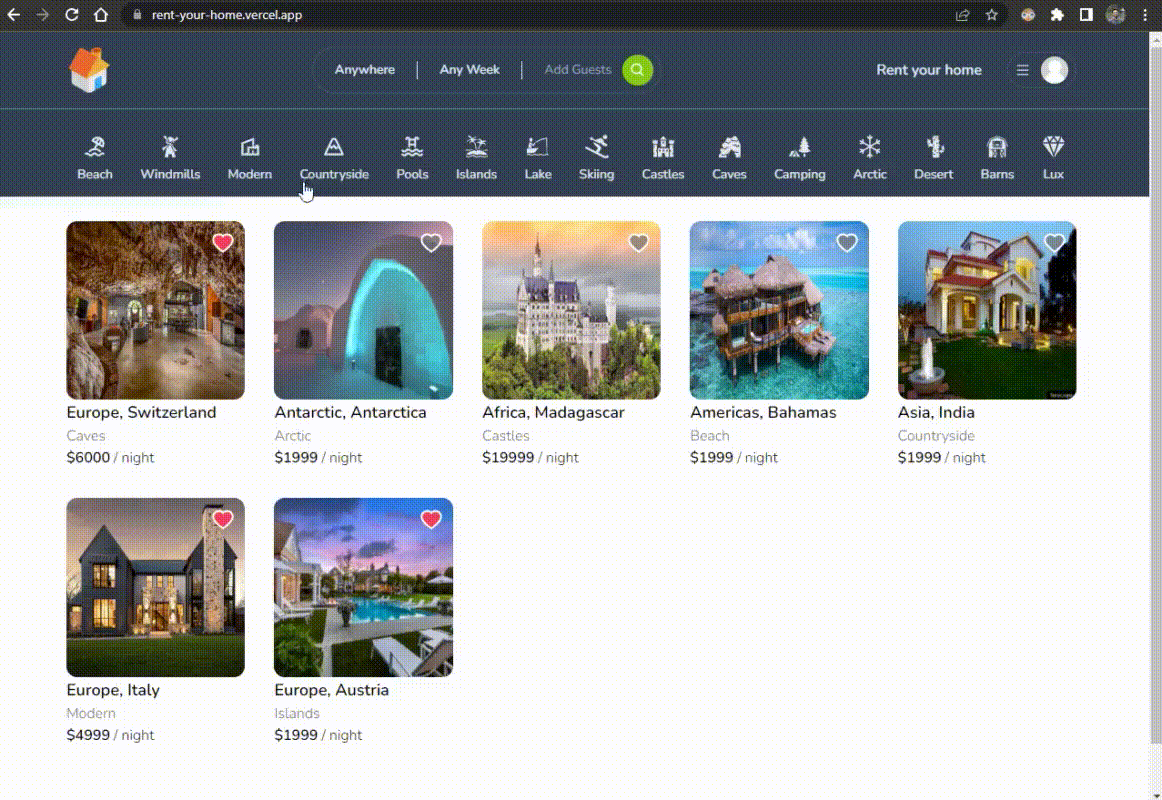Click the $6000 / night price
Image resolution: width=1162 pixels, height=800 pixels.
110,458
